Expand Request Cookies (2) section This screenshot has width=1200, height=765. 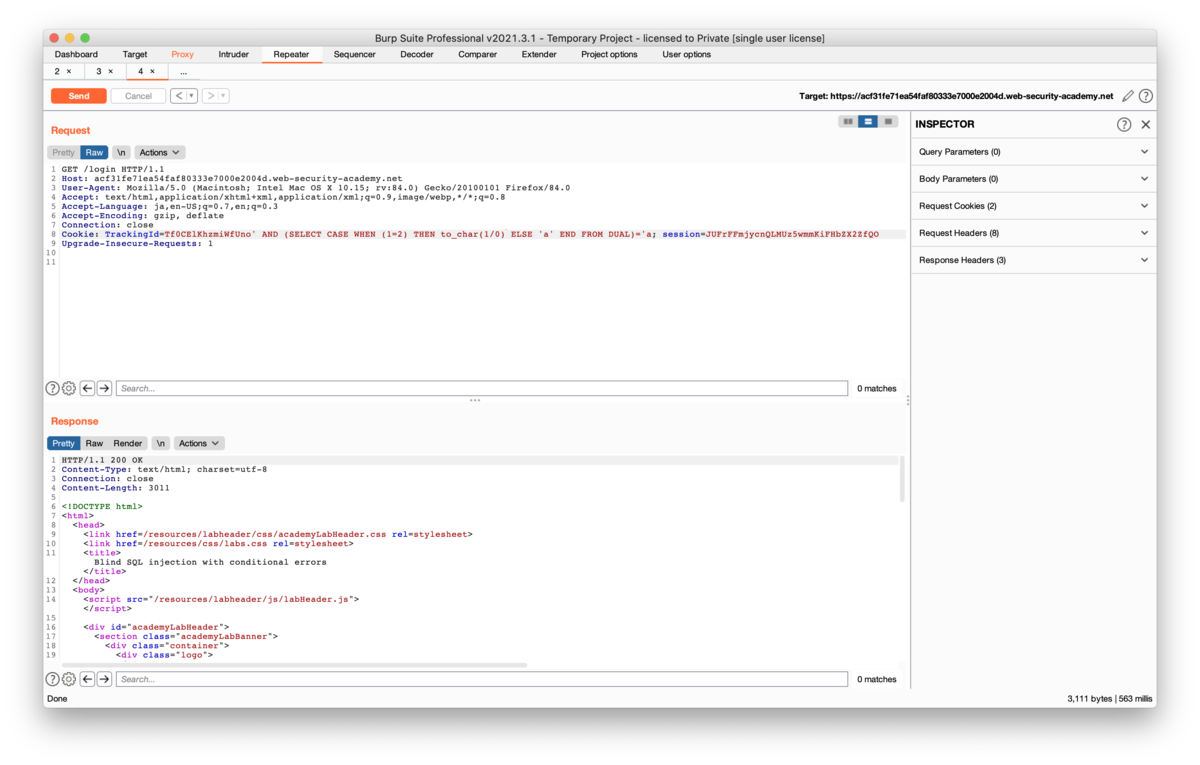pos(1033,206)
